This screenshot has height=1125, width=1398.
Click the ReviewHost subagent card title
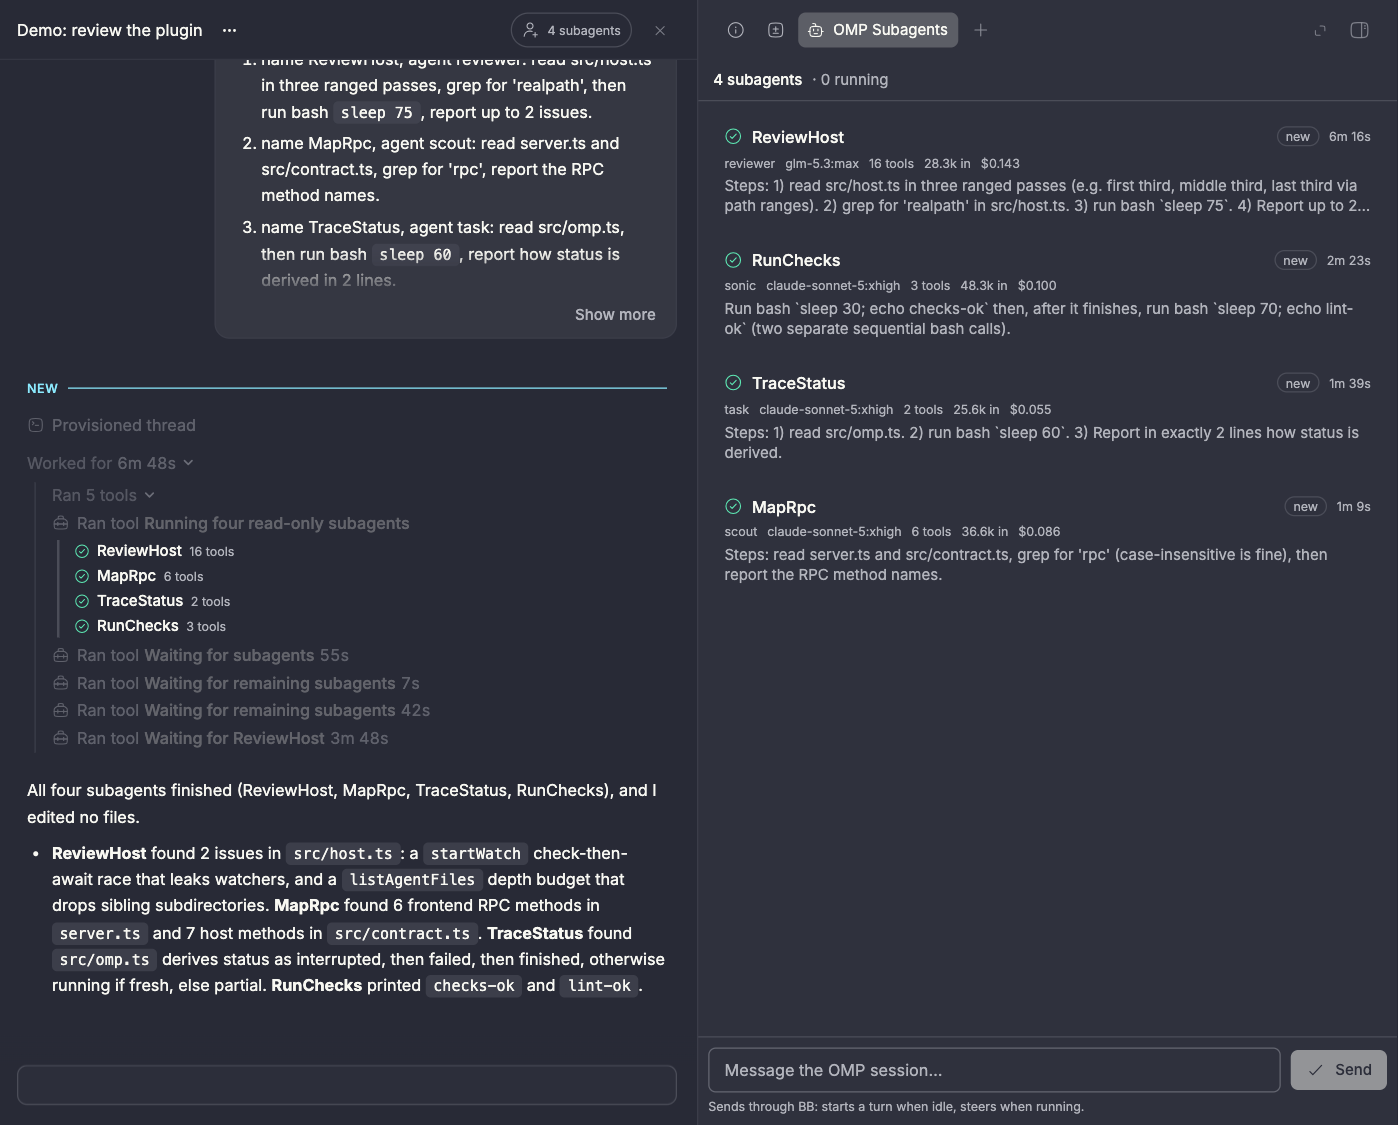point(798,137)
